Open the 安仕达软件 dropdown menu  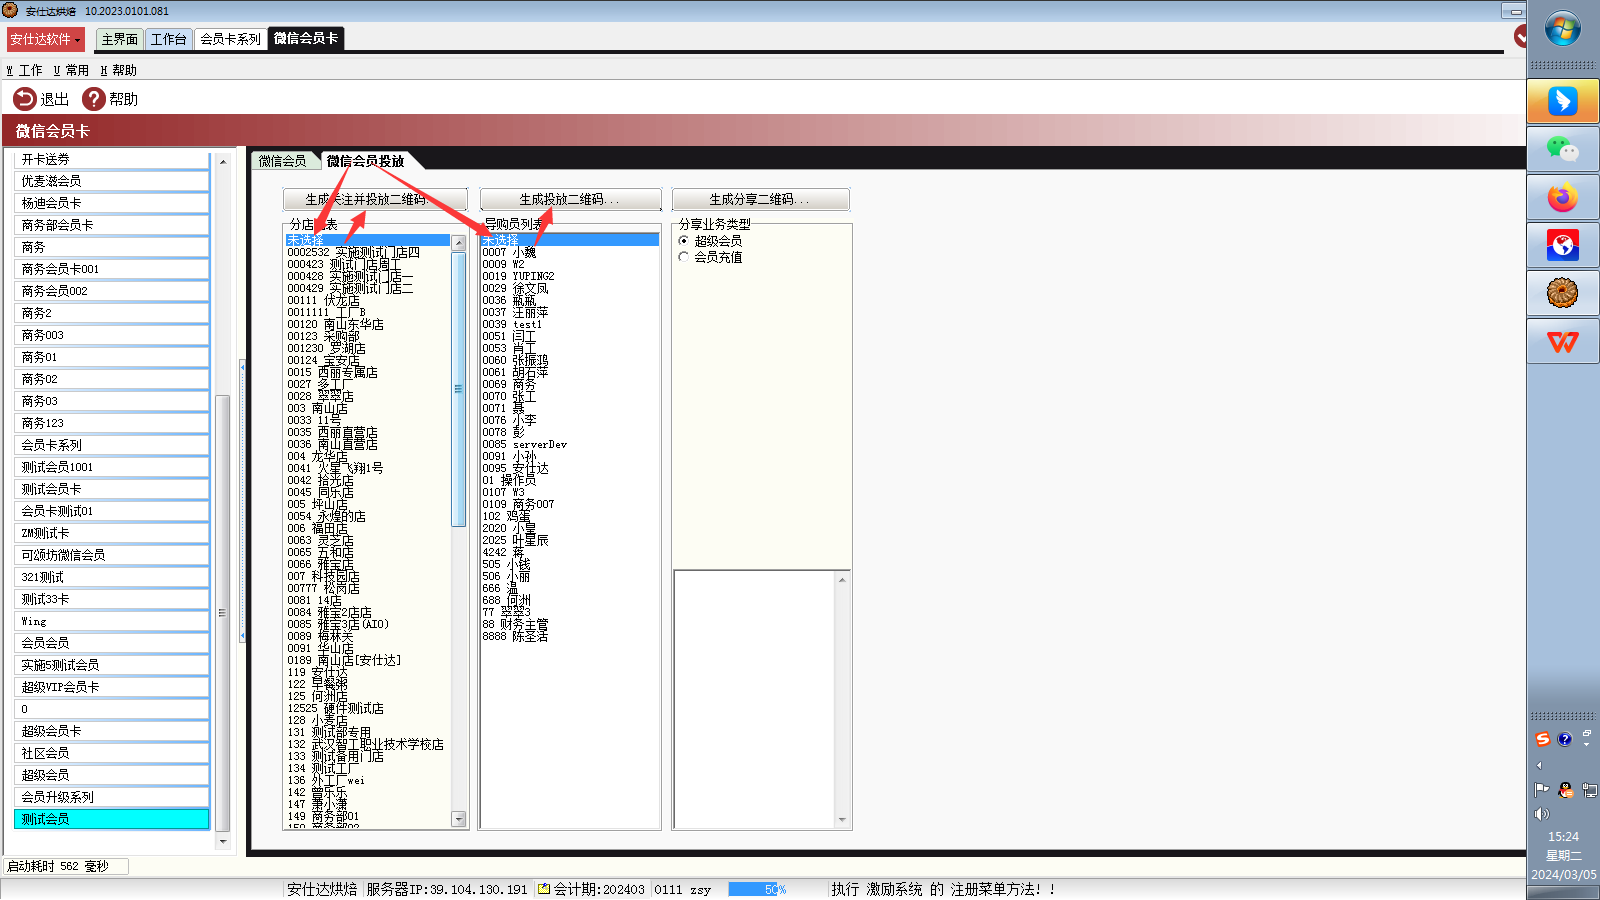coord(45,39)
